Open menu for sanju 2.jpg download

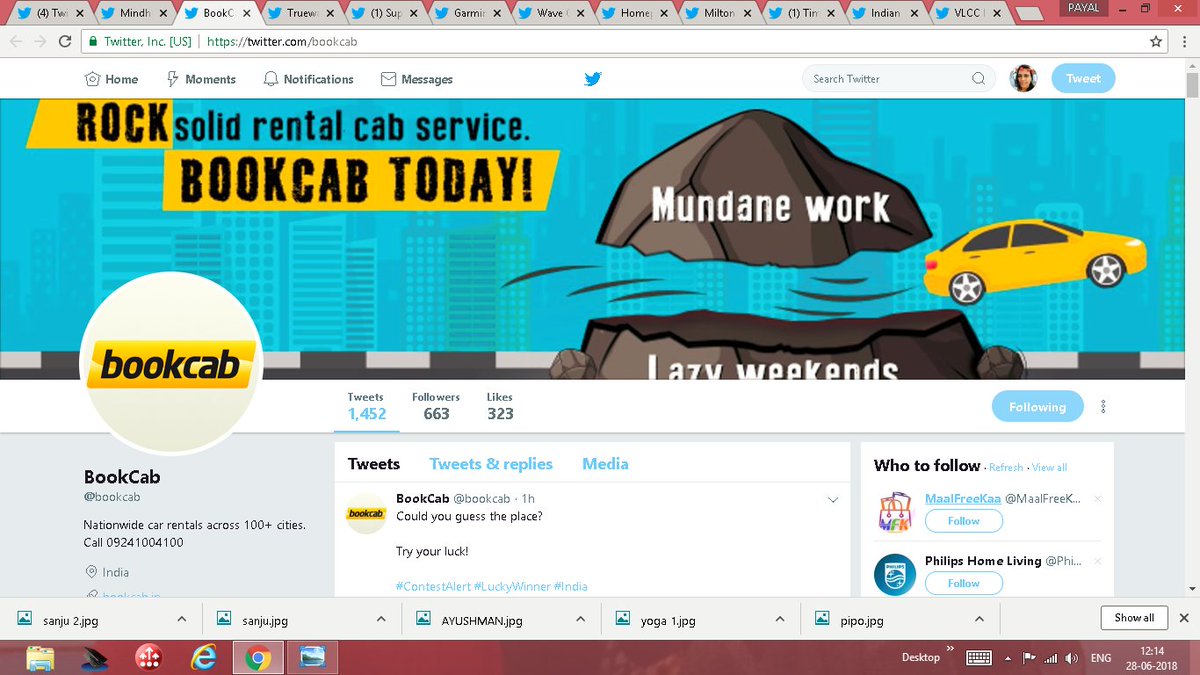point(181,620)
